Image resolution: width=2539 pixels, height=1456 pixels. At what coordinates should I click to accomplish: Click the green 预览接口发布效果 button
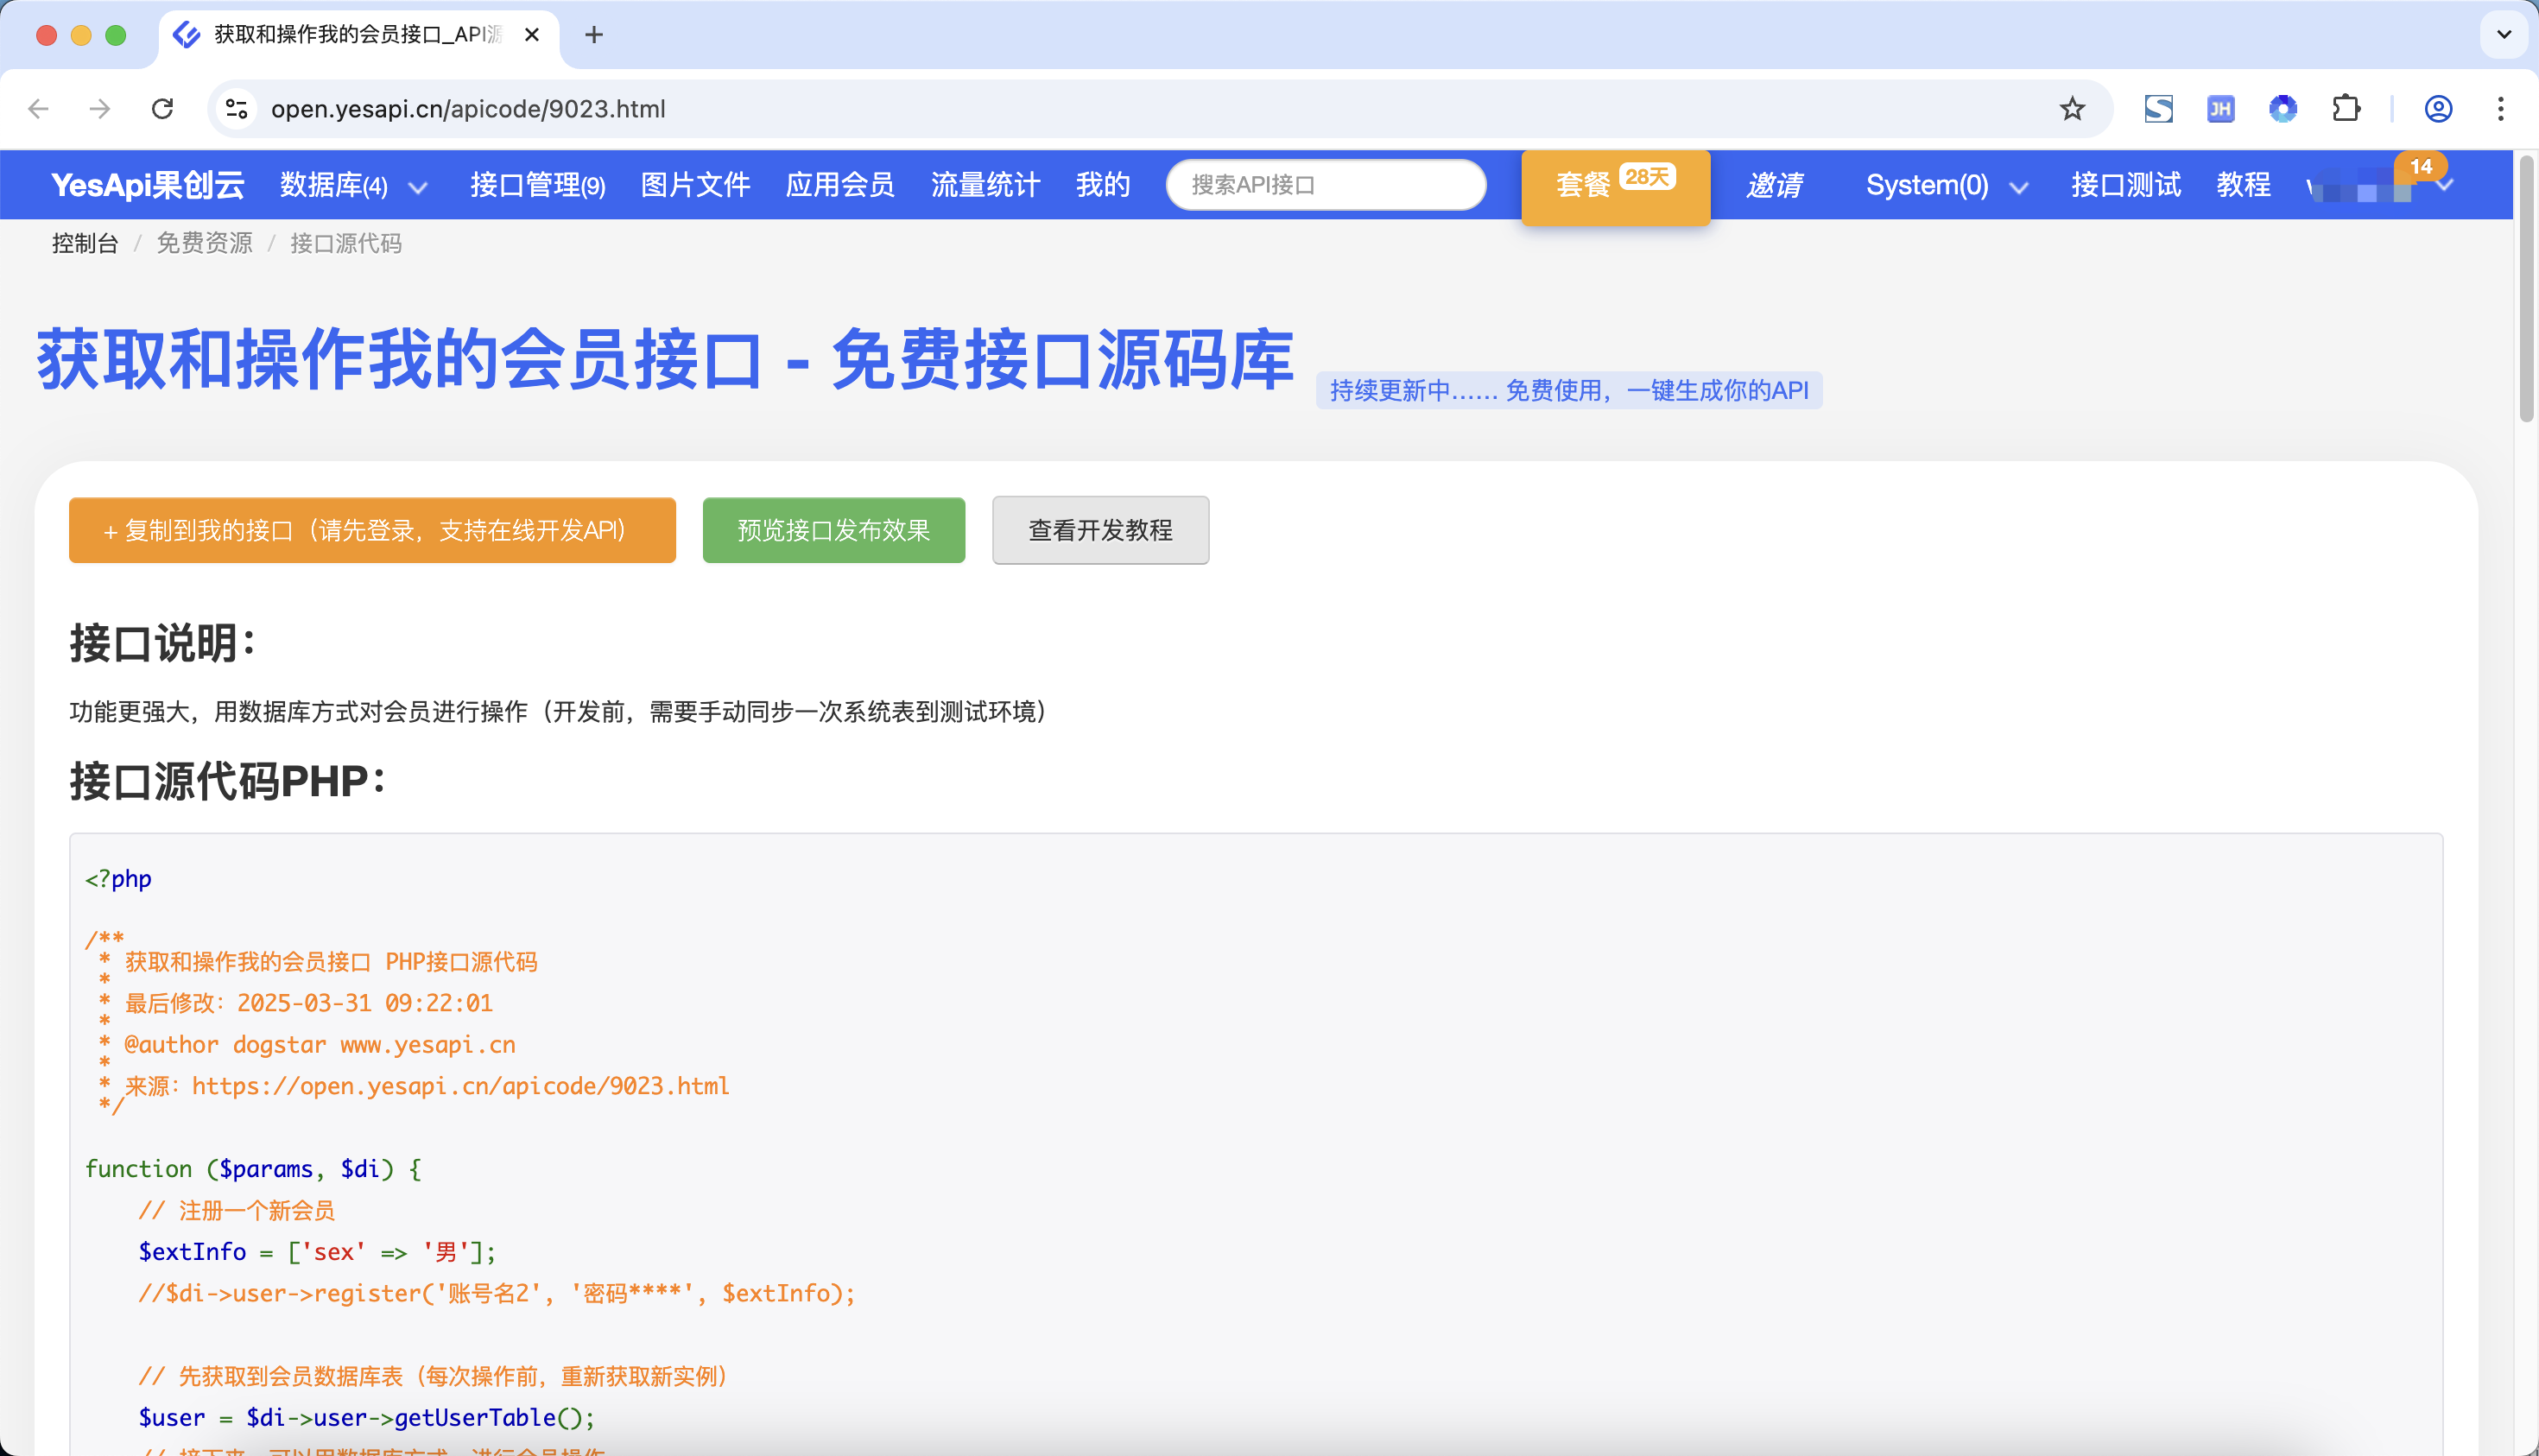833,530
